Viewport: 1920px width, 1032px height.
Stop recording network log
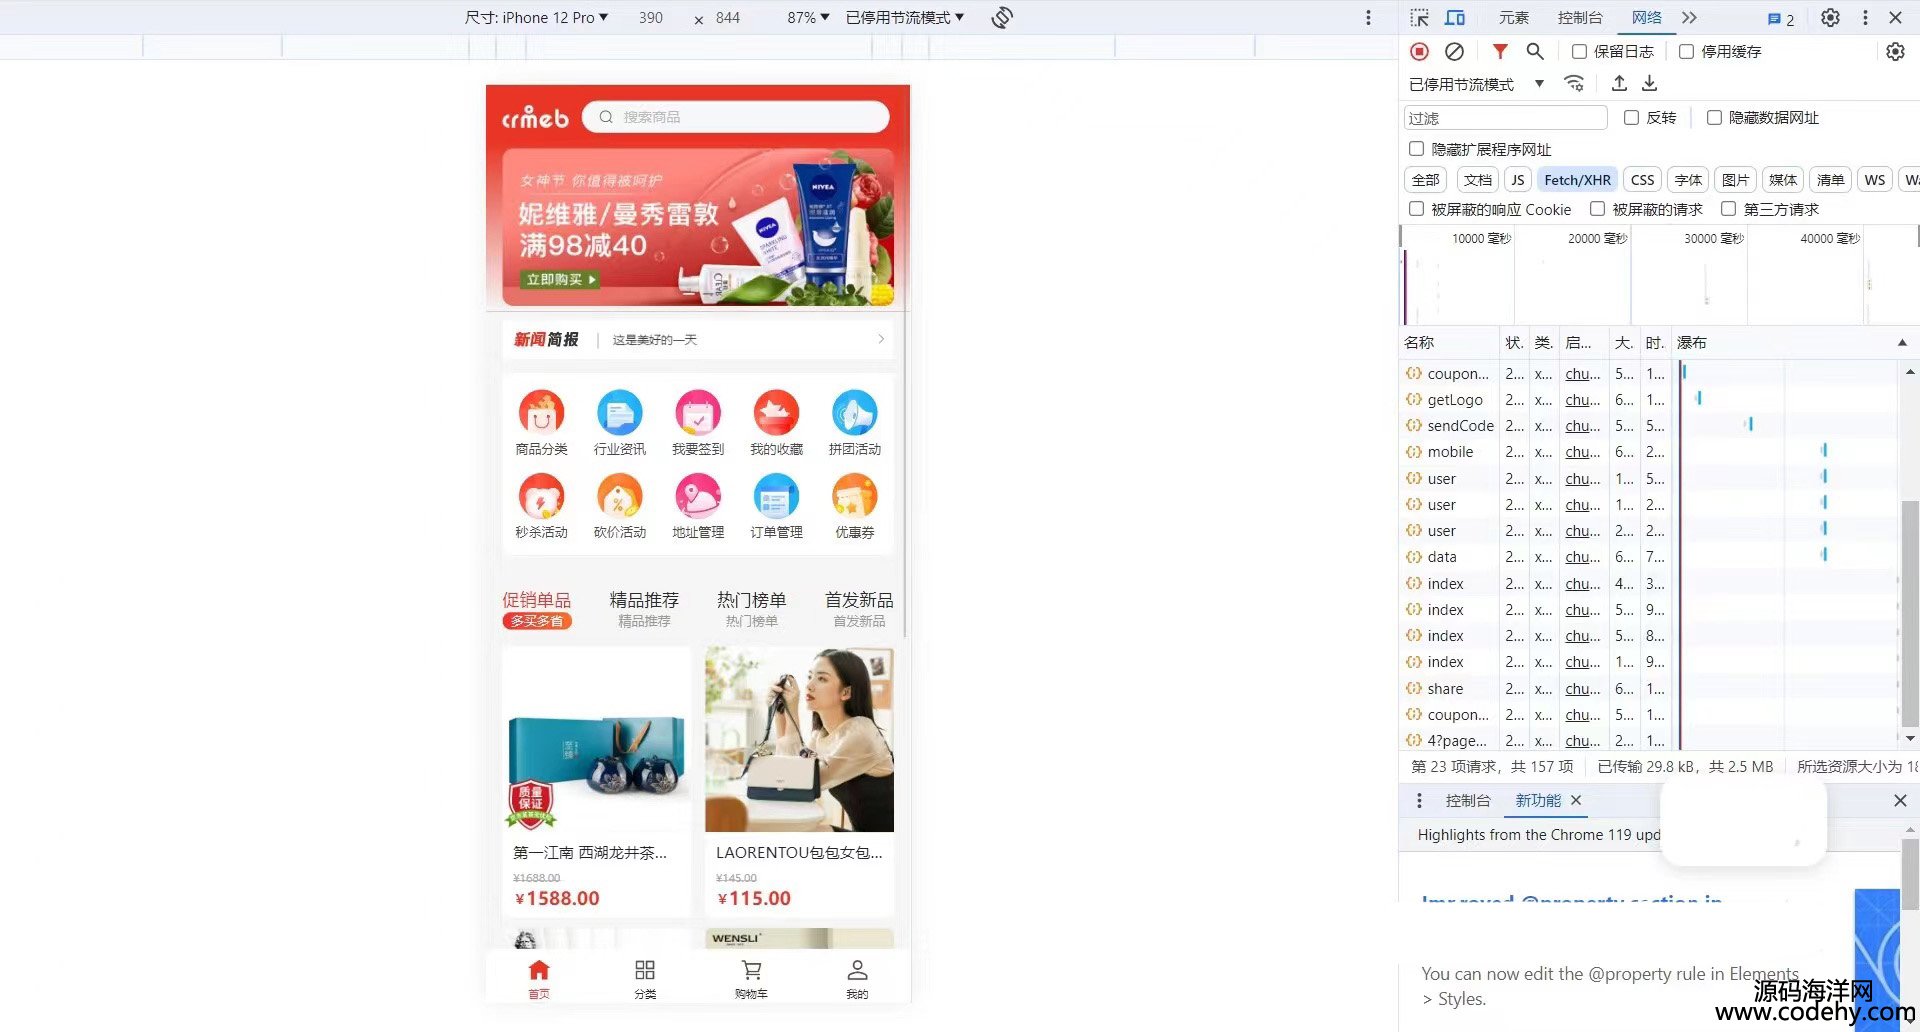pyautogui.click(x=1419, y=51)
